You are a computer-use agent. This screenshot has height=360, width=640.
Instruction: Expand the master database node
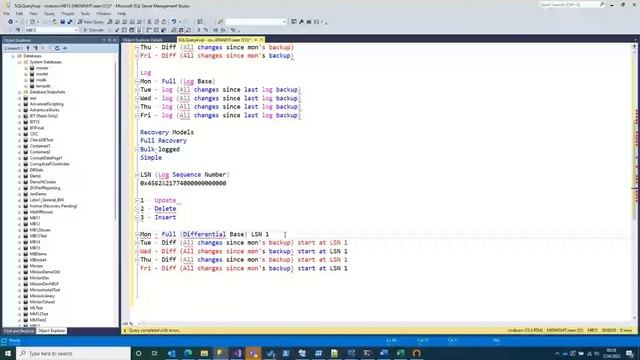(26, 68)
